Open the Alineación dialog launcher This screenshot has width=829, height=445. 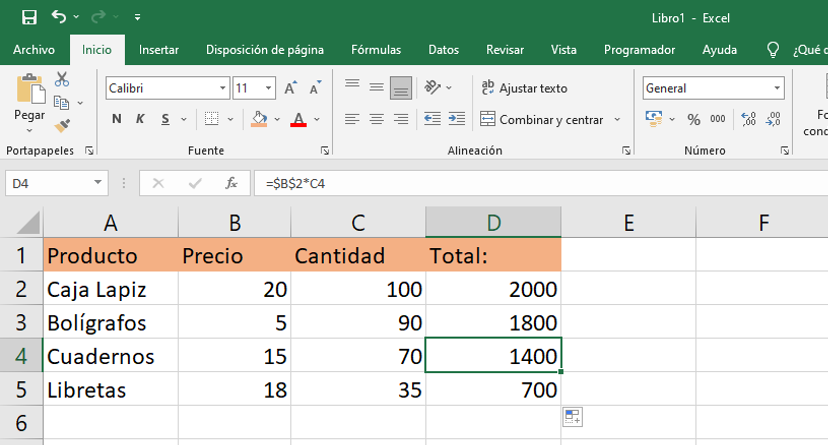click(x=627, y=151)
